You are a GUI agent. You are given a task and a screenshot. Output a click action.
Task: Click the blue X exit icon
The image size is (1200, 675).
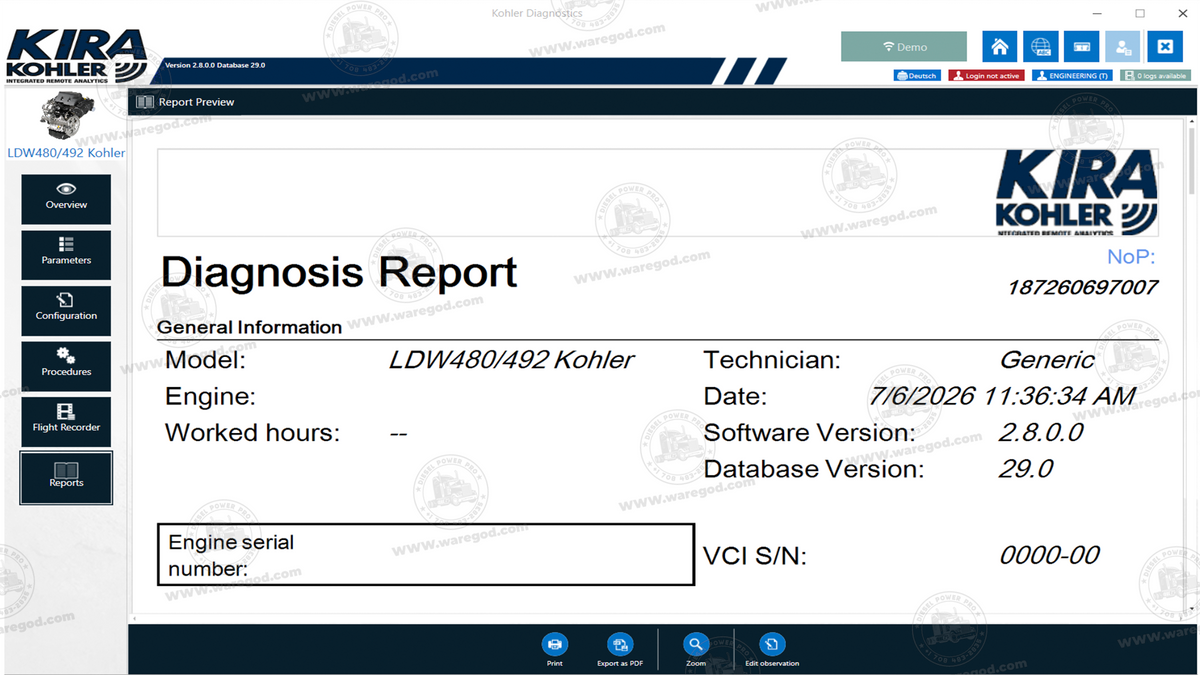(1164, 47)
